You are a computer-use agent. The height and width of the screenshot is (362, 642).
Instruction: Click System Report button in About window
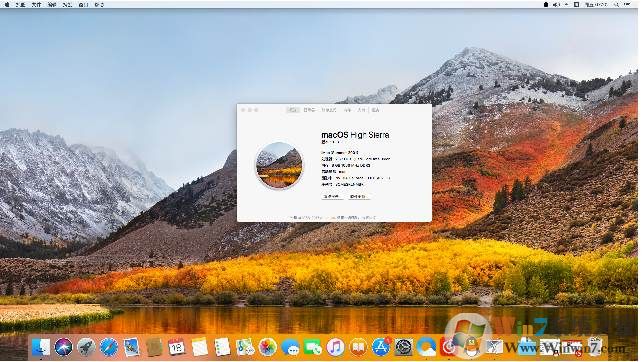(x=332, y=197)
